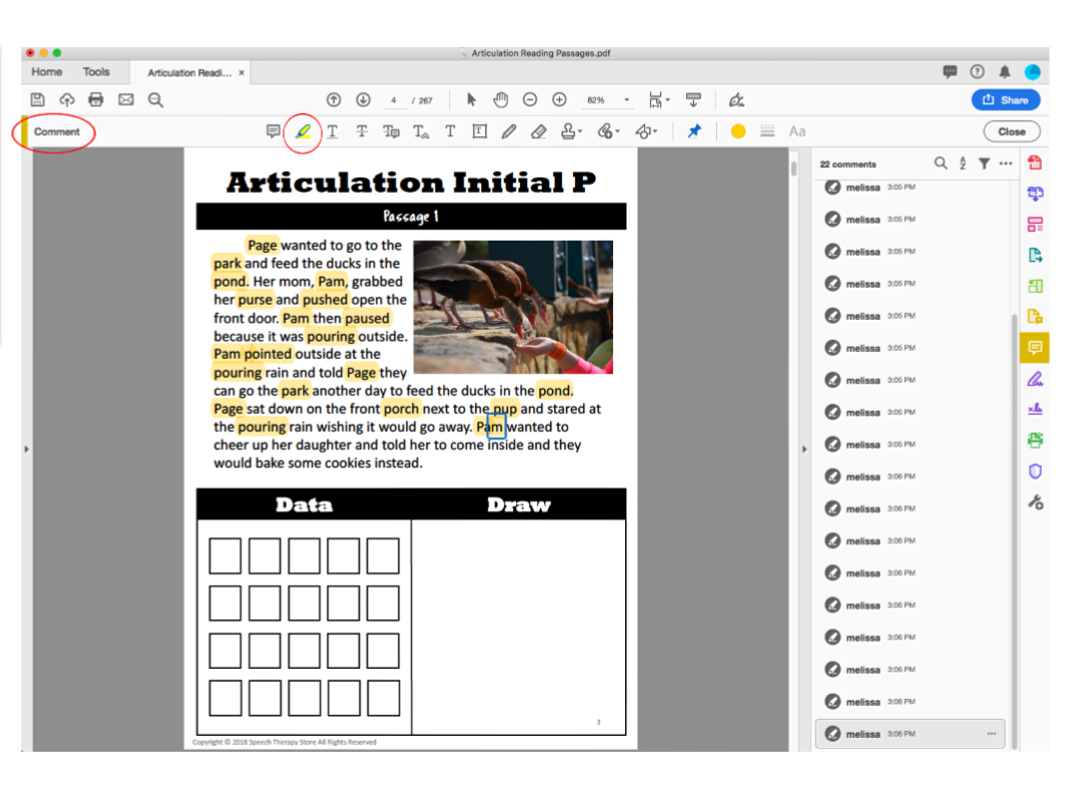
Task: Open the Comment tool in the right sidebar
Action: pos(1035,348)
